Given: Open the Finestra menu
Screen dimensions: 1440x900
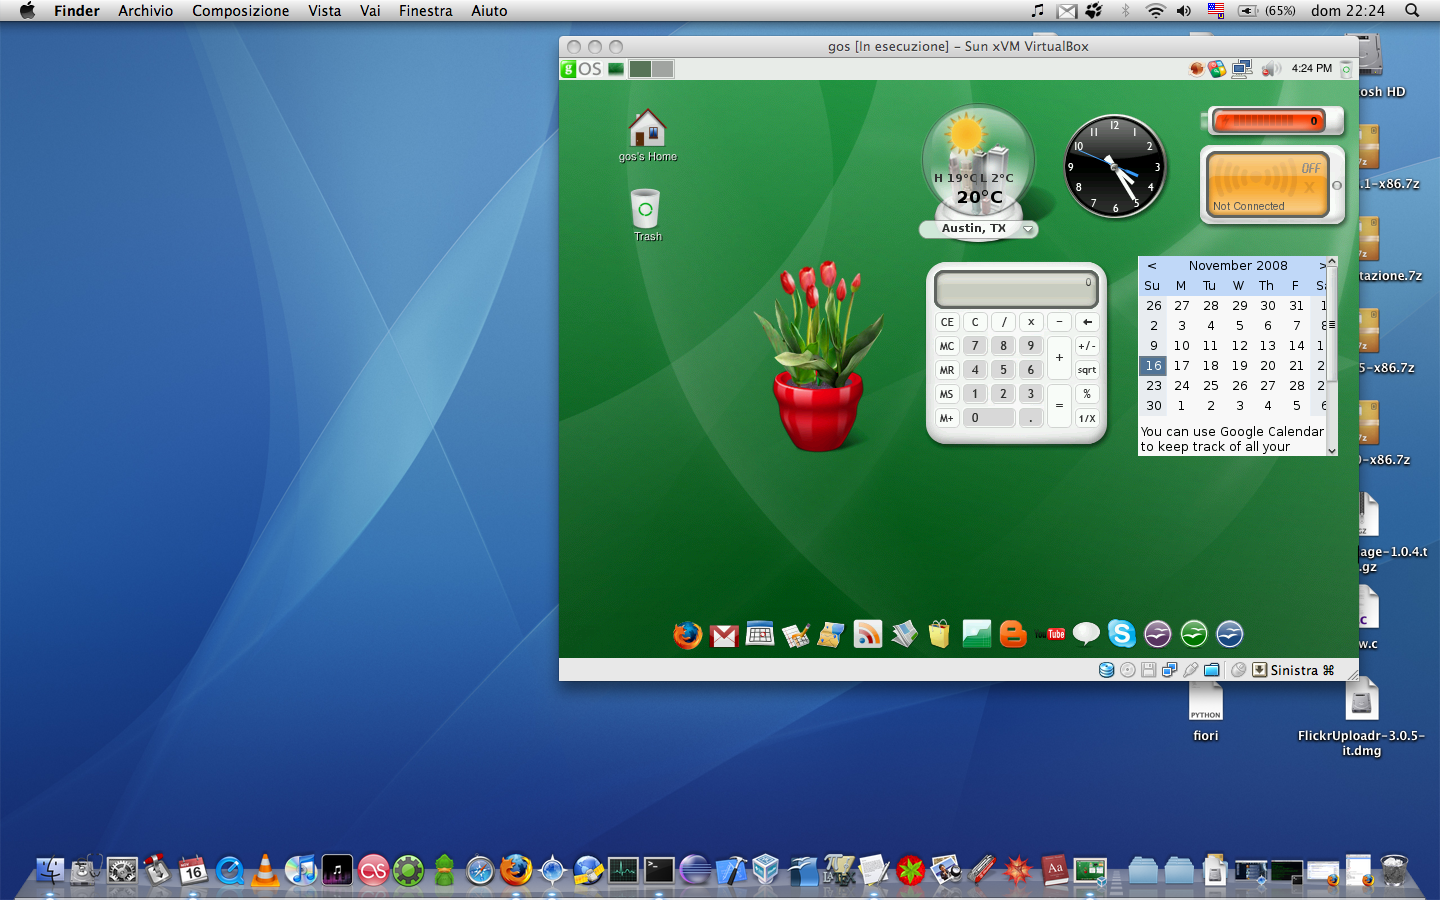Looking at the screenshot, I should (x=425, y=11).
